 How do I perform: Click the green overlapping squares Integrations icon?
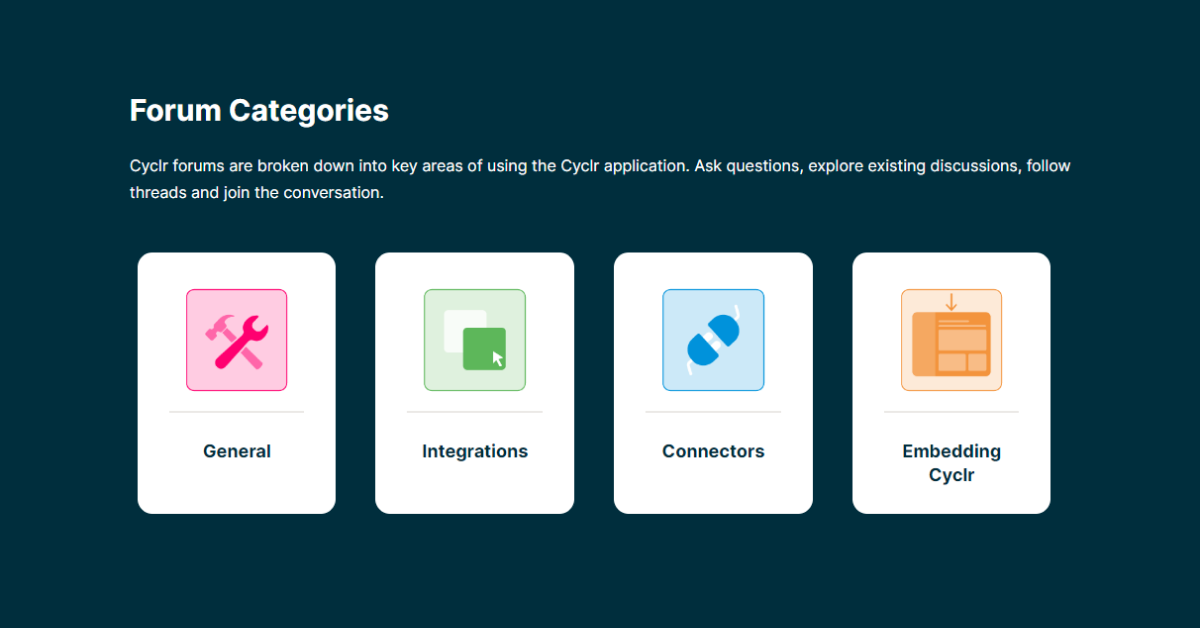point(474,340)
